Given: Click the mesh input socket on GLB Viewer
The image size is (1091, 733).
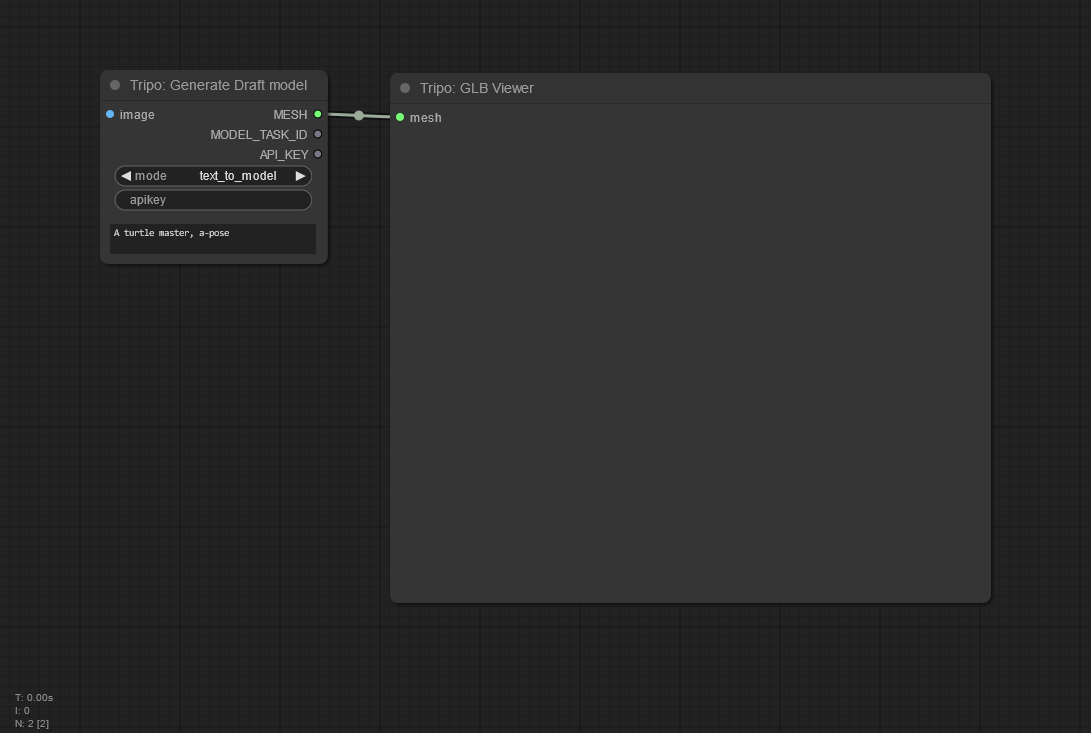Looking at the screenshot, I should [400, 117].
